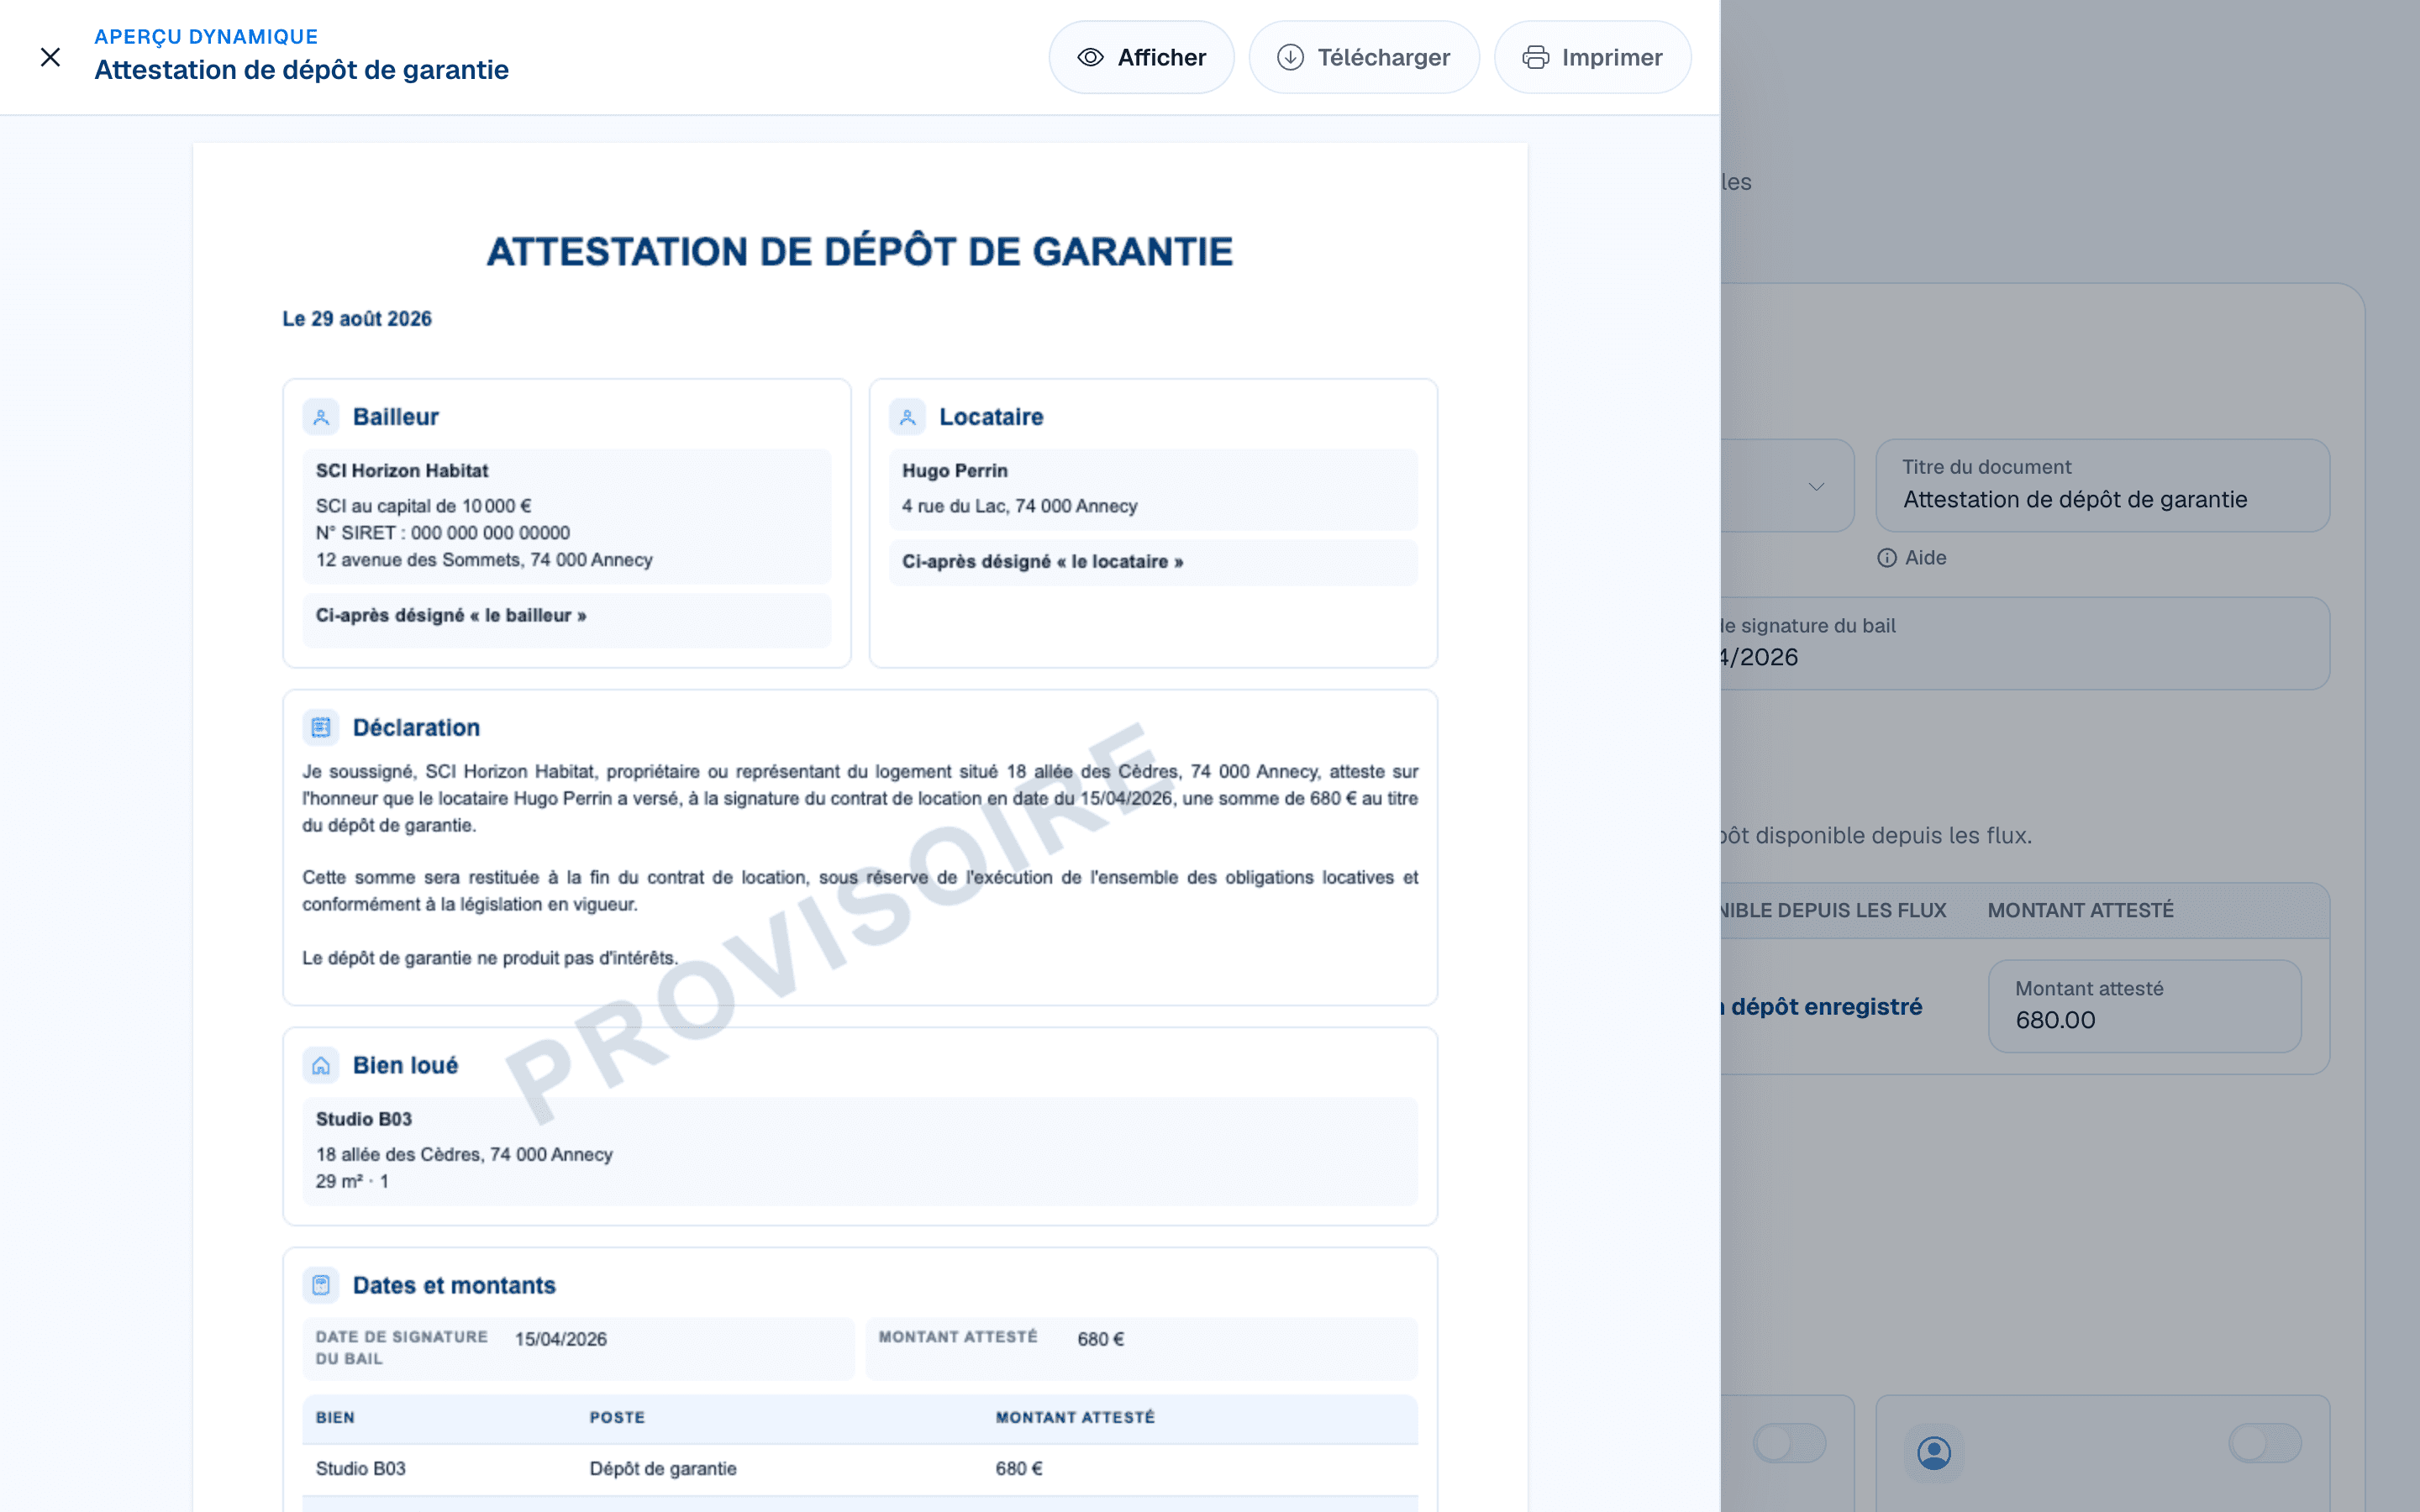Click the user avatar icon in background card
The image size is (2420, 1512).
pyautogui.click(x=1934, y=1453)
